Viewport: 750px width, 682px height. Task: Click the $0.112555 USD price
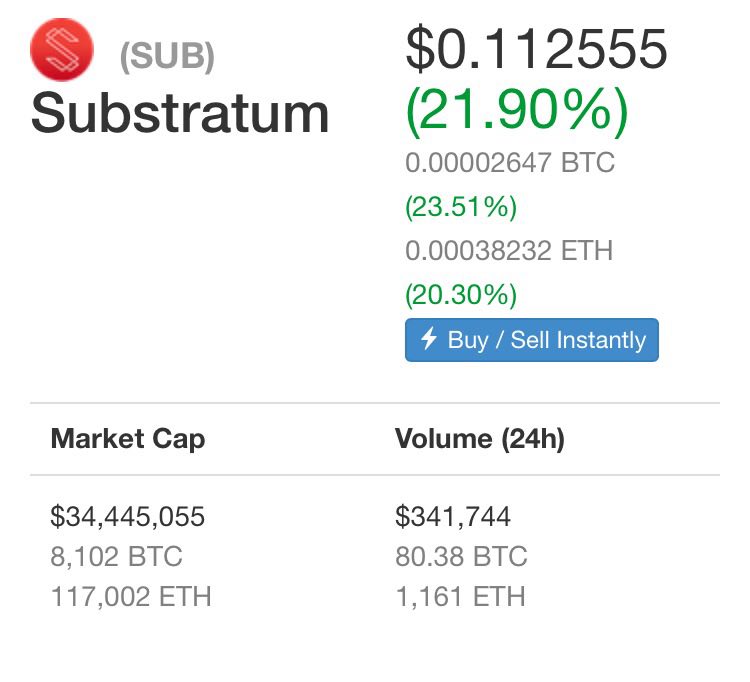(536, 49)
